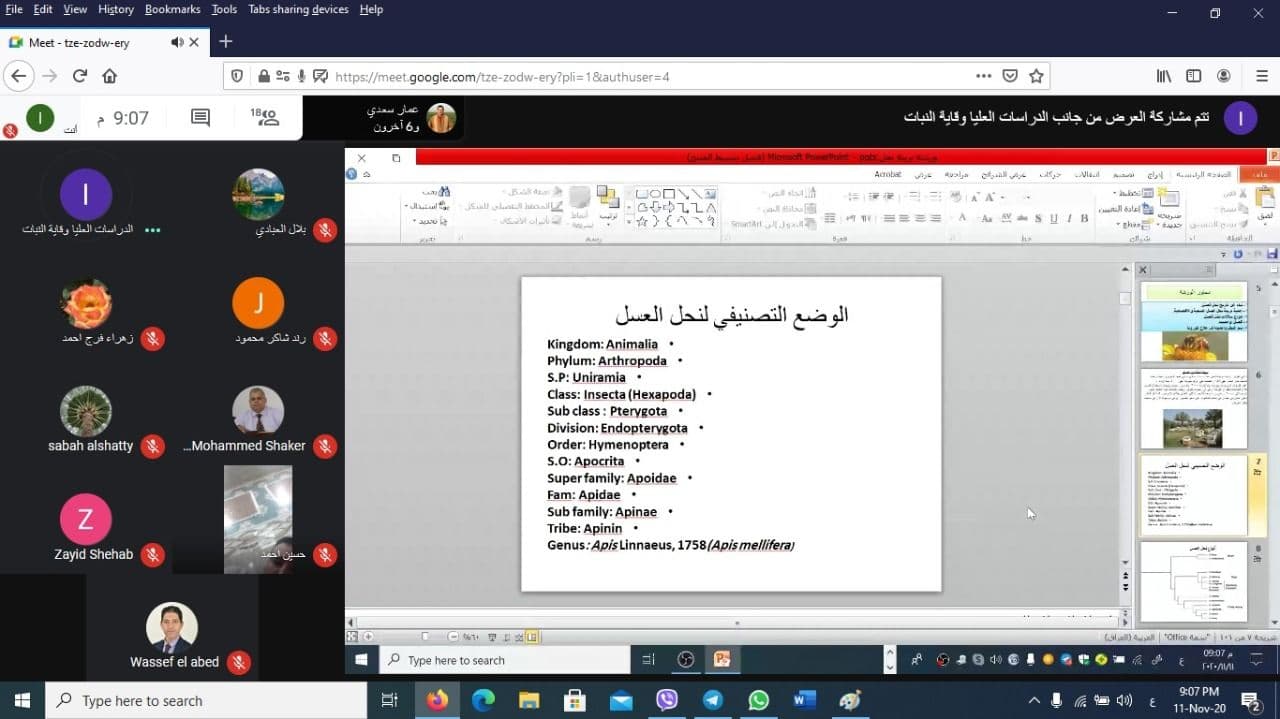Viewport: 1280px width, 719px height.
Task: Open the Bookmarks menu
Action: click(x=172, y=9)
